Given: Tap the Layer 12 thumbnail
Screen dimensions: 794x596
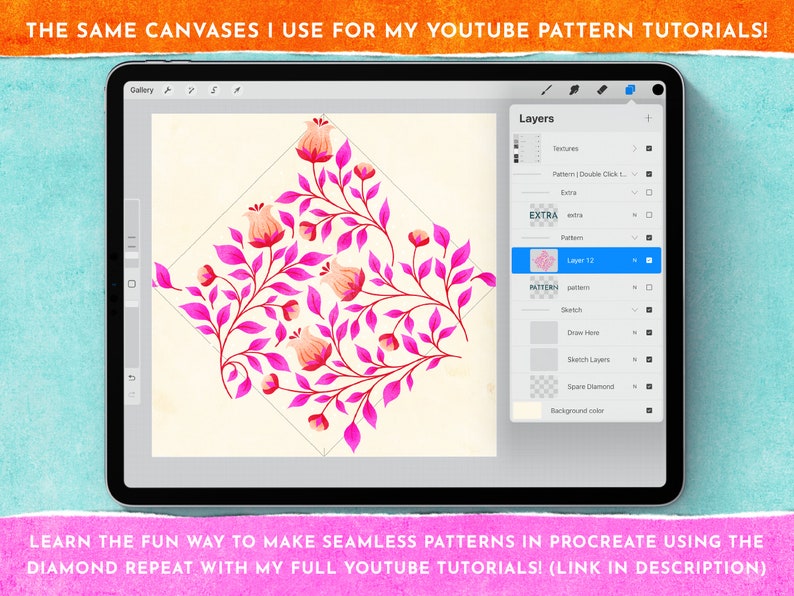Looking at the screenshot, I should (544, 260).
